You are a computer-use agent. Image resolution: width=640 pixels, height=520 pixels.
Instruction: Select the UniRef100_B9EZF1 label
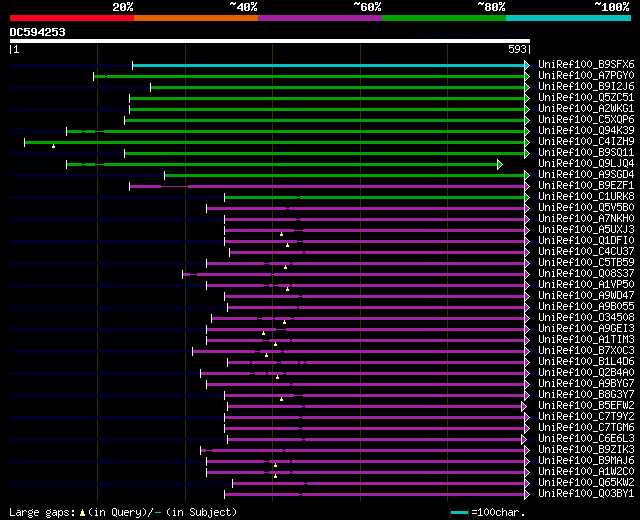pos(586,186)
